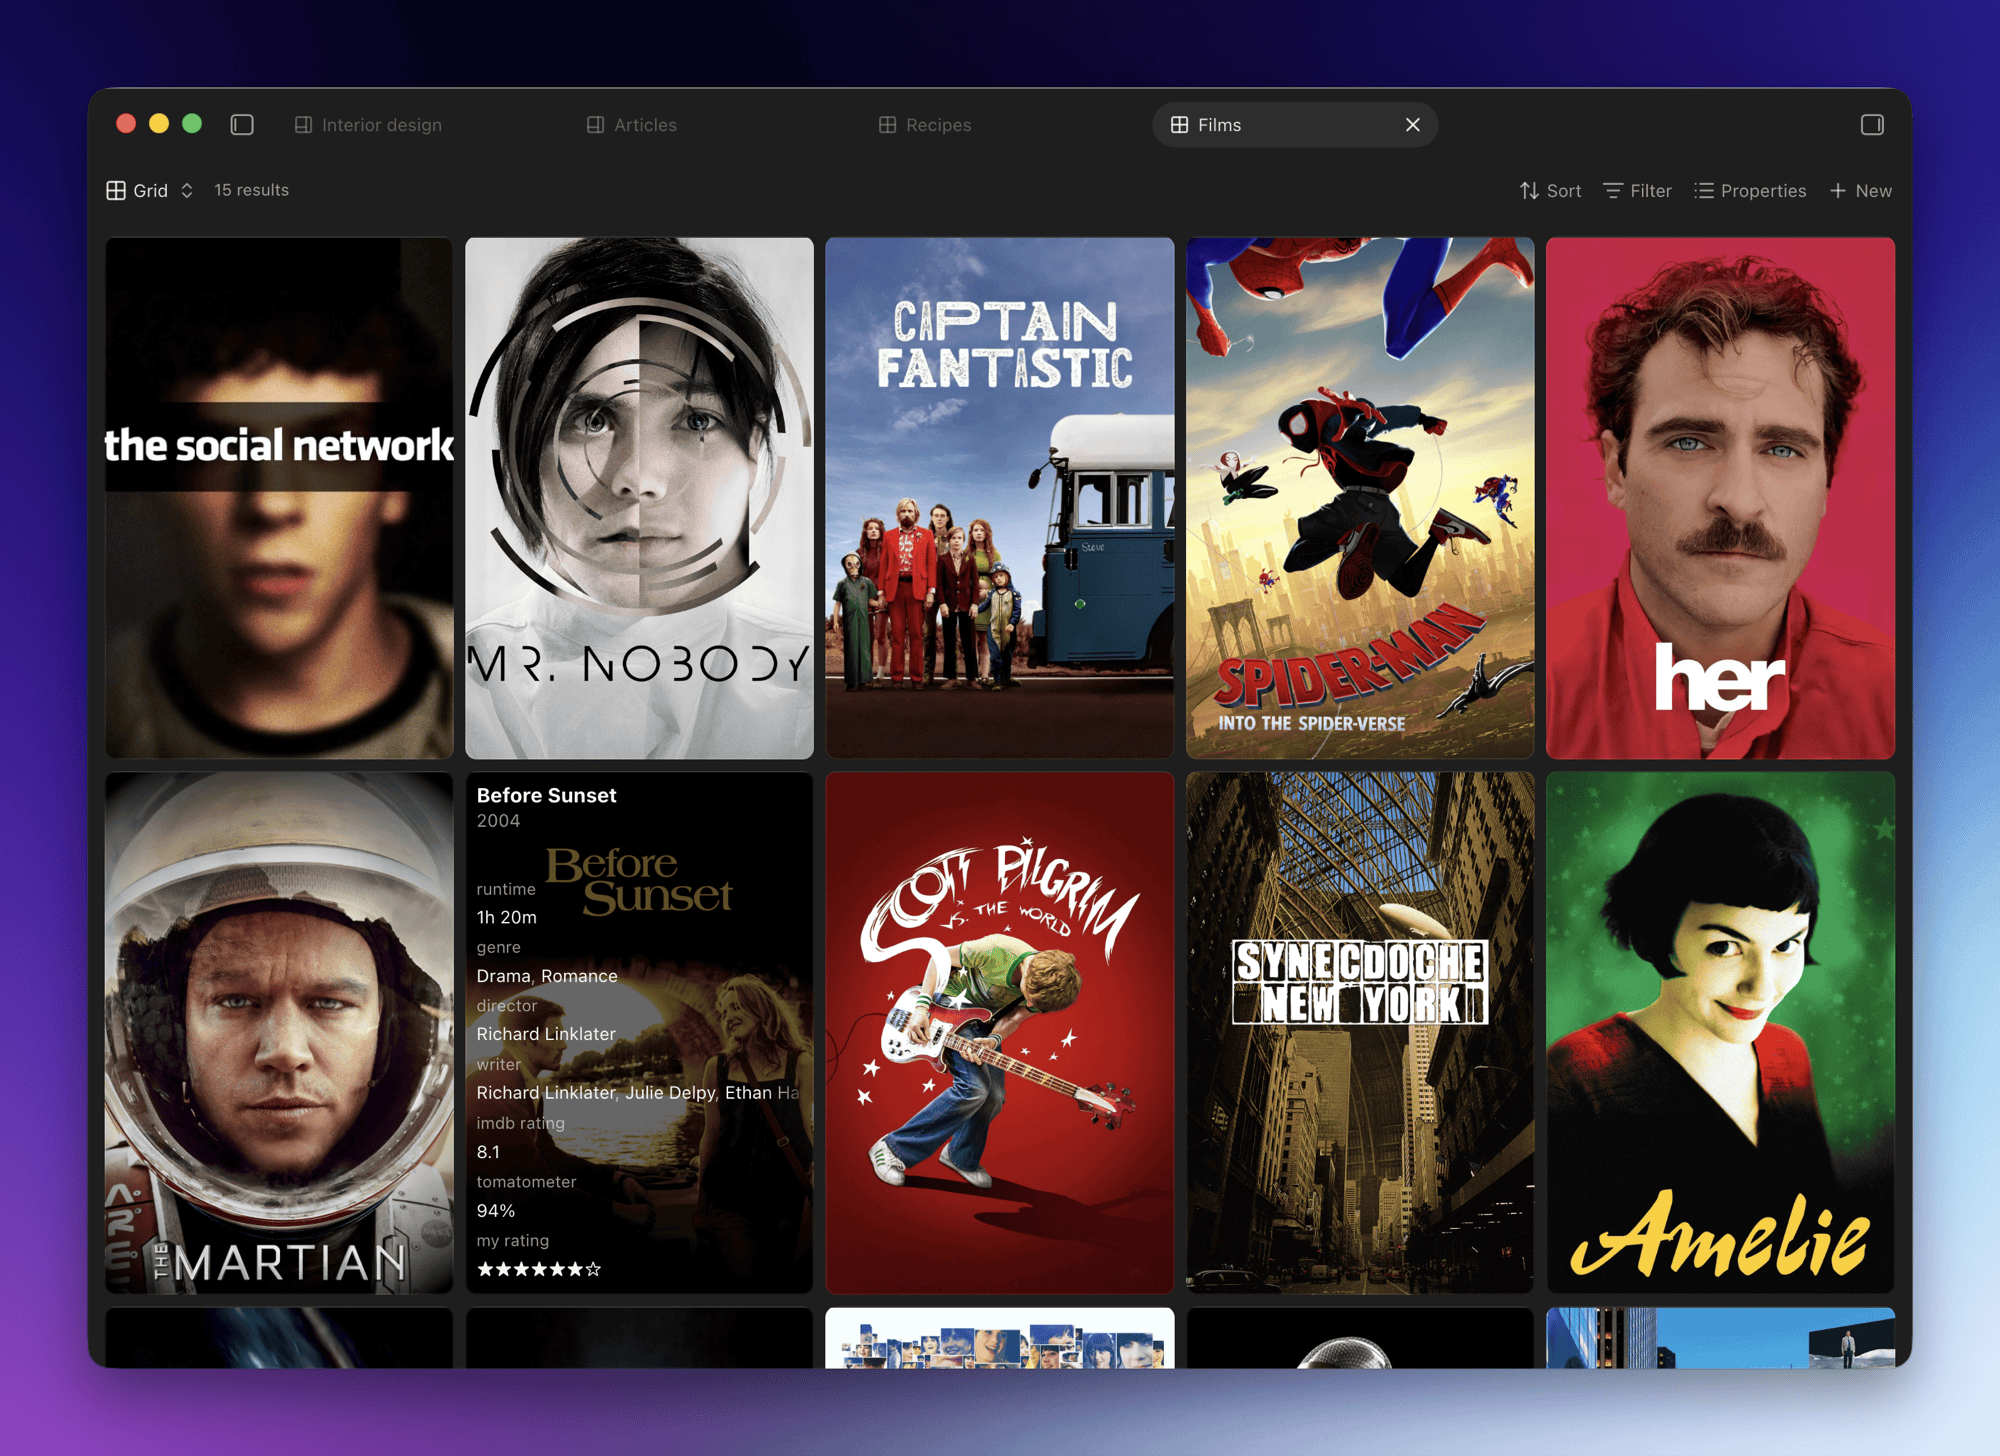2000x1456 pixels.
Task: Select the Captain Fantastic poster card
Action: 999,497
